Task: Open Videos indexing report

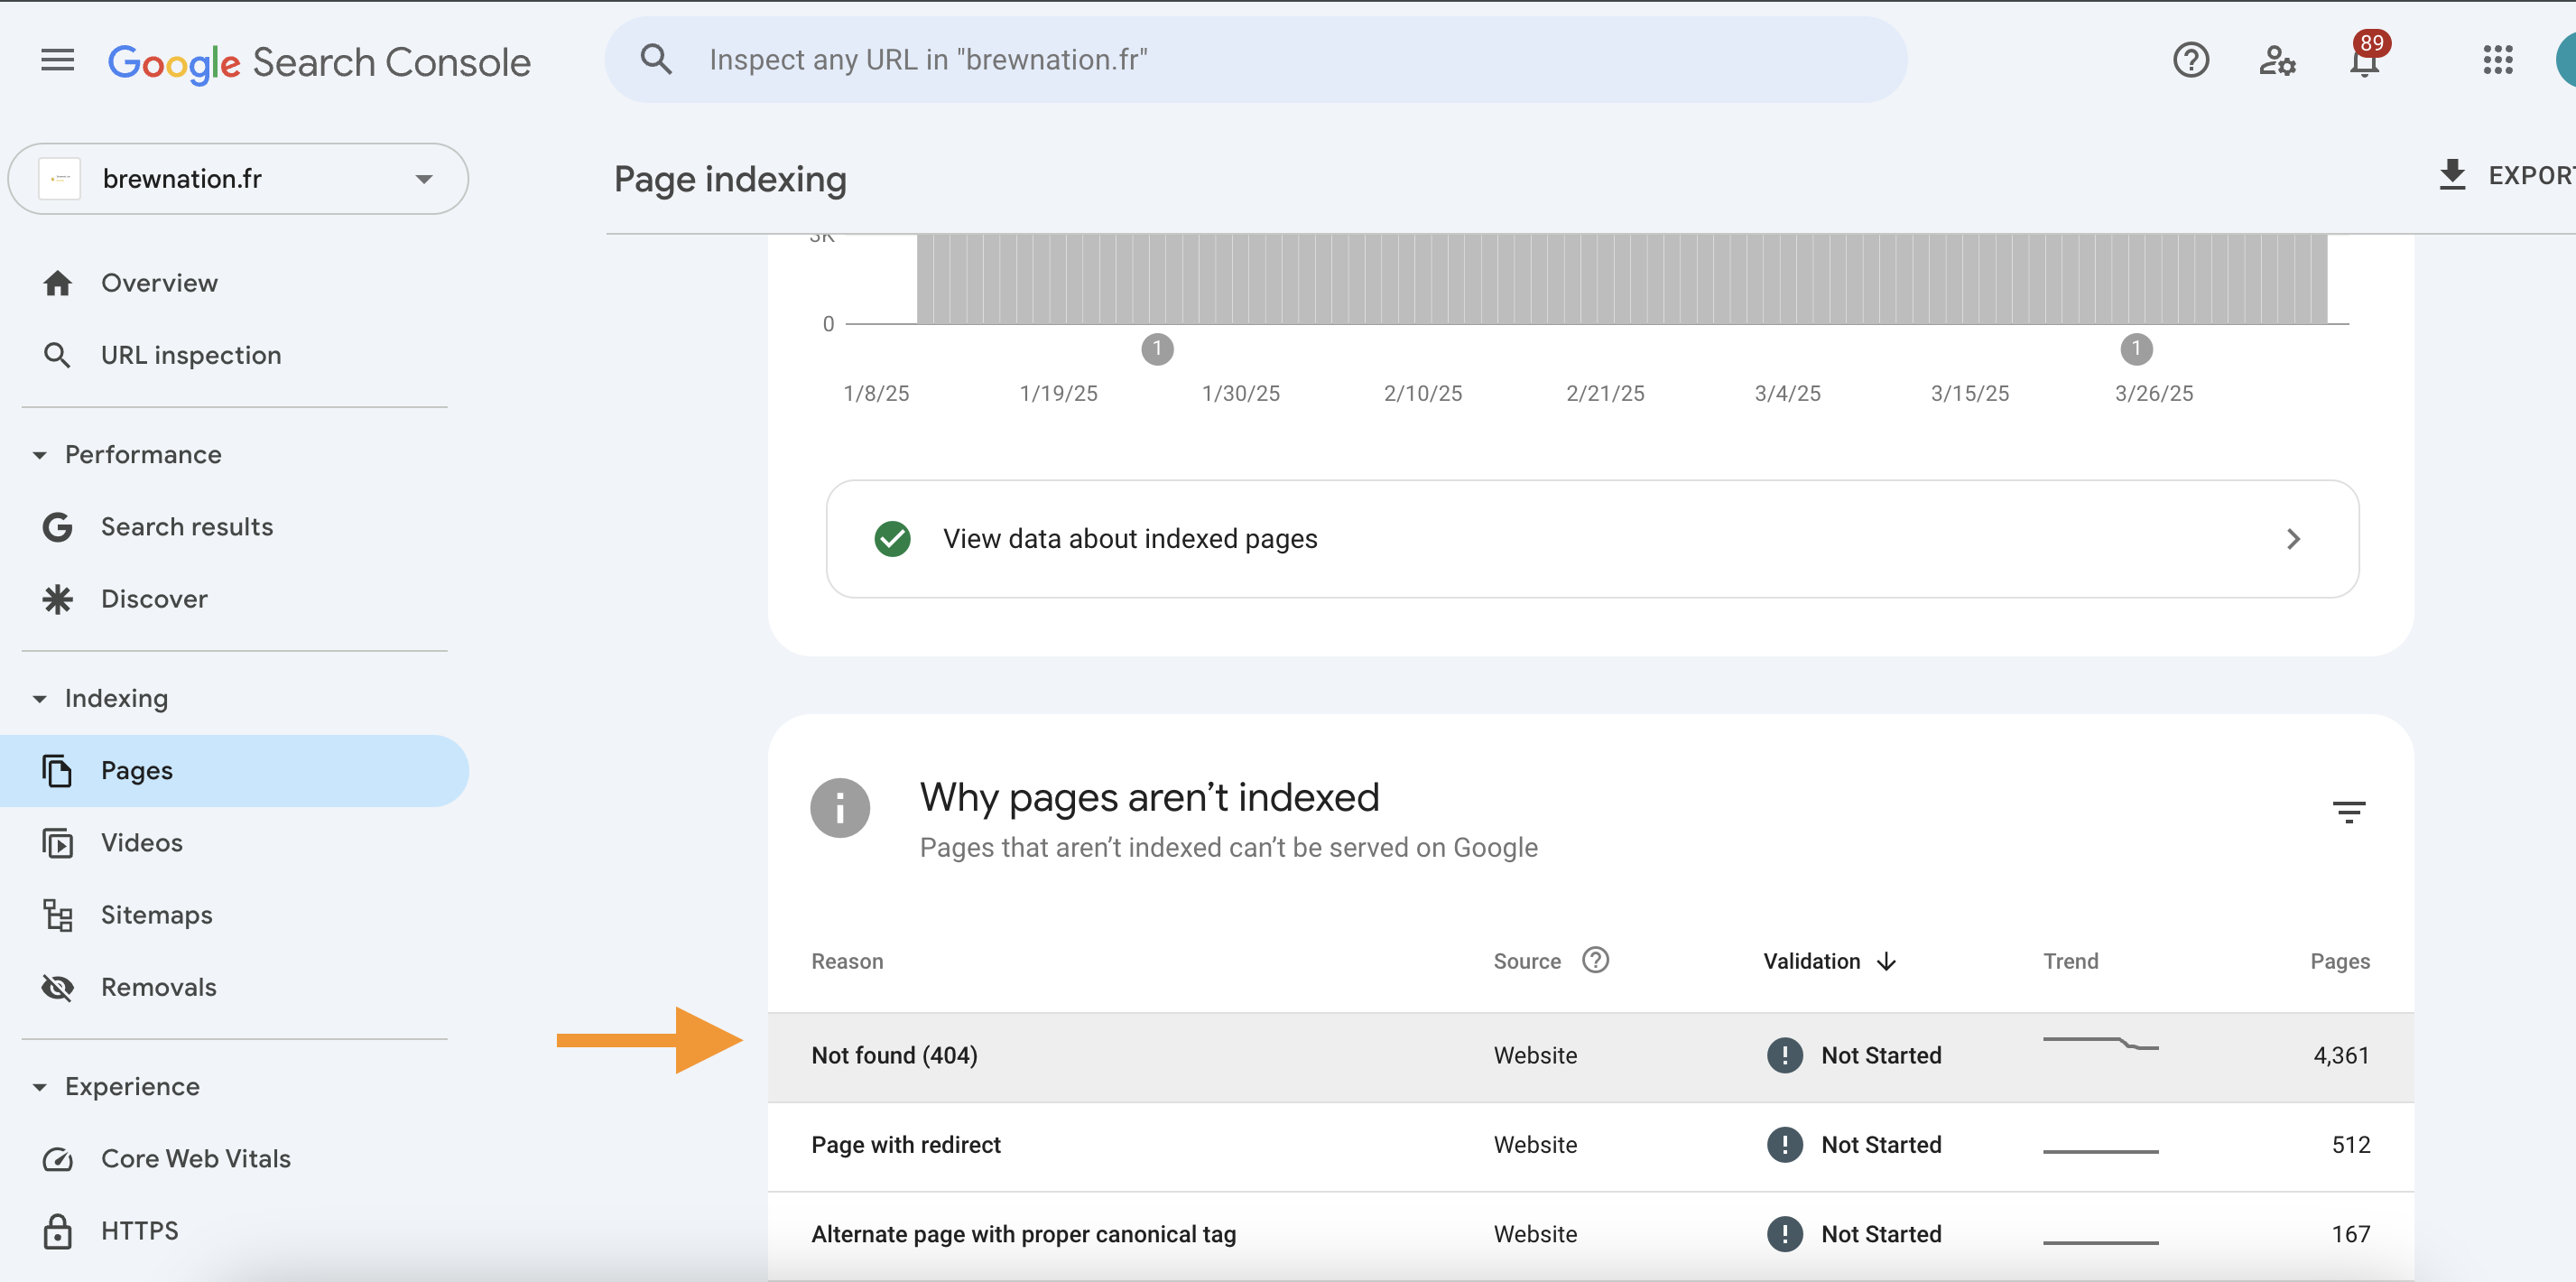Action: [x=141, y=843]
